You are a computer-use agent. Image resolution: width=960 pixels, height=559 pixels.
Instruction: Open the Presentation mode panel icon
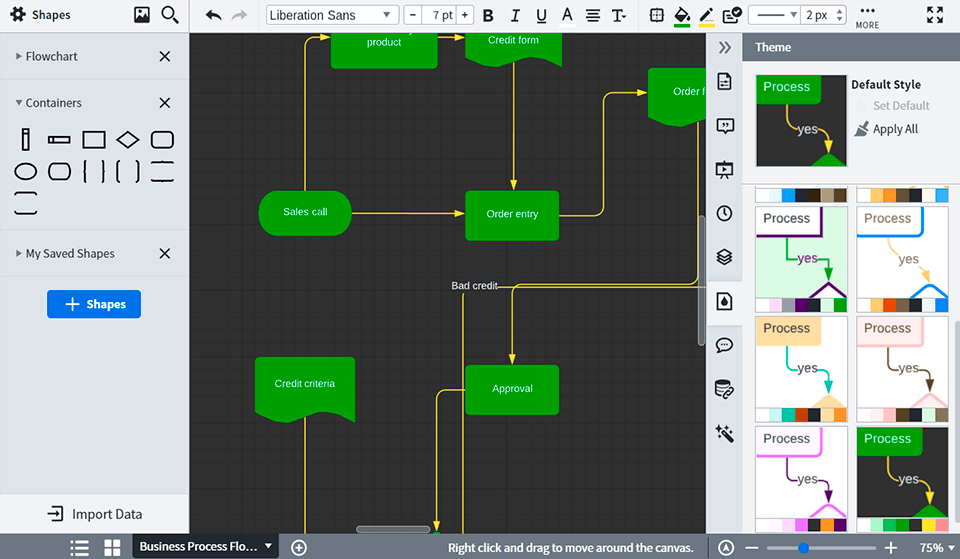[x=725, y=170]
